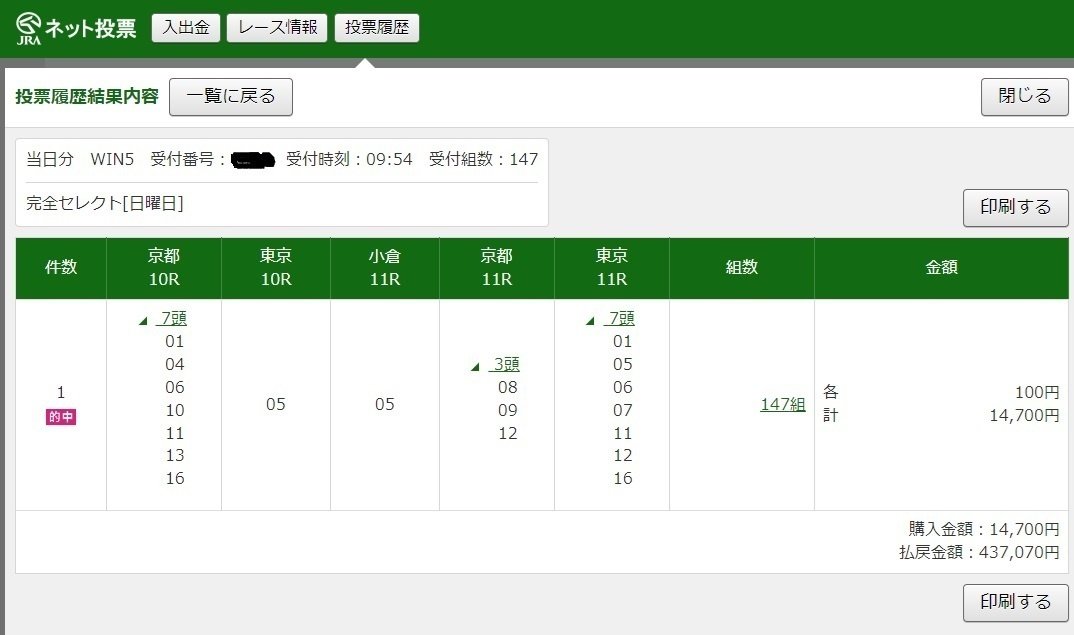The width and height of the screenshot is (1074, 635).
Task: Select the Kyoto 10R column header
Action: pyautogui.click(x=163, y=268)
